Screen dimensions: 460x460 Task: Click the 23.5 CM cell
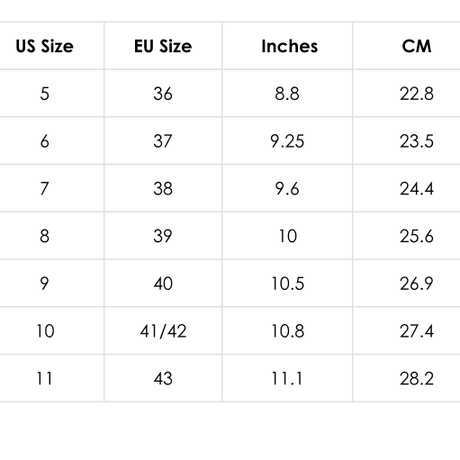(x=407, y=141)
